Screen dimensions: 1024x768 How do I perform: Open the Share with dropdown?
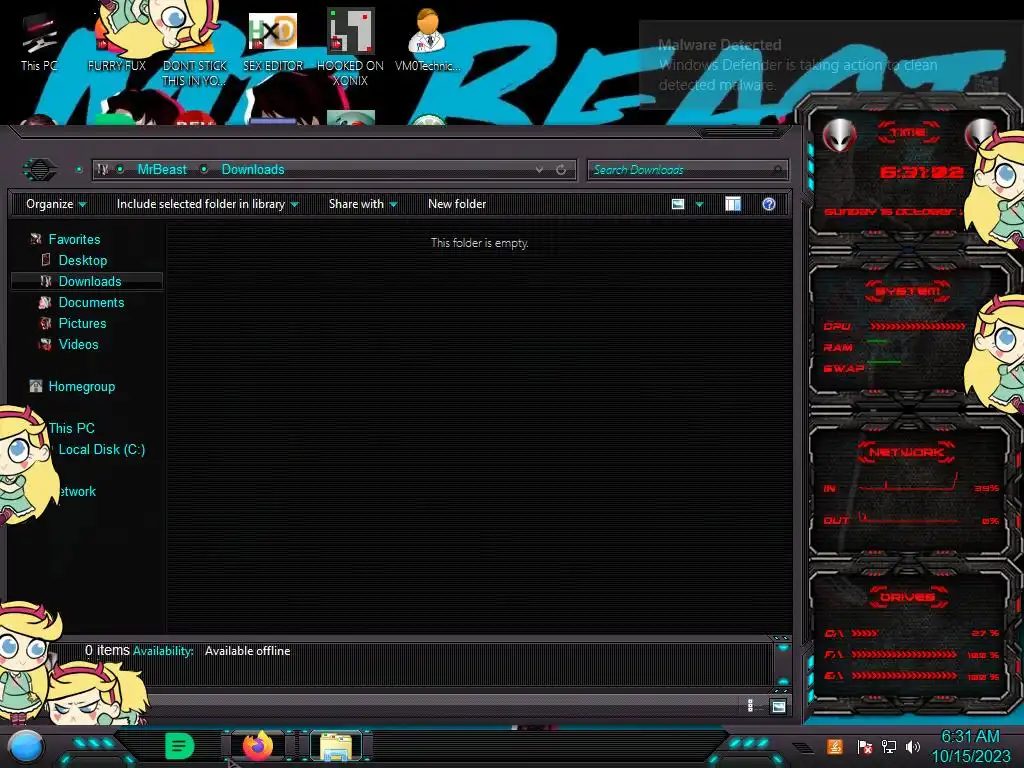(x=363, y=204)
